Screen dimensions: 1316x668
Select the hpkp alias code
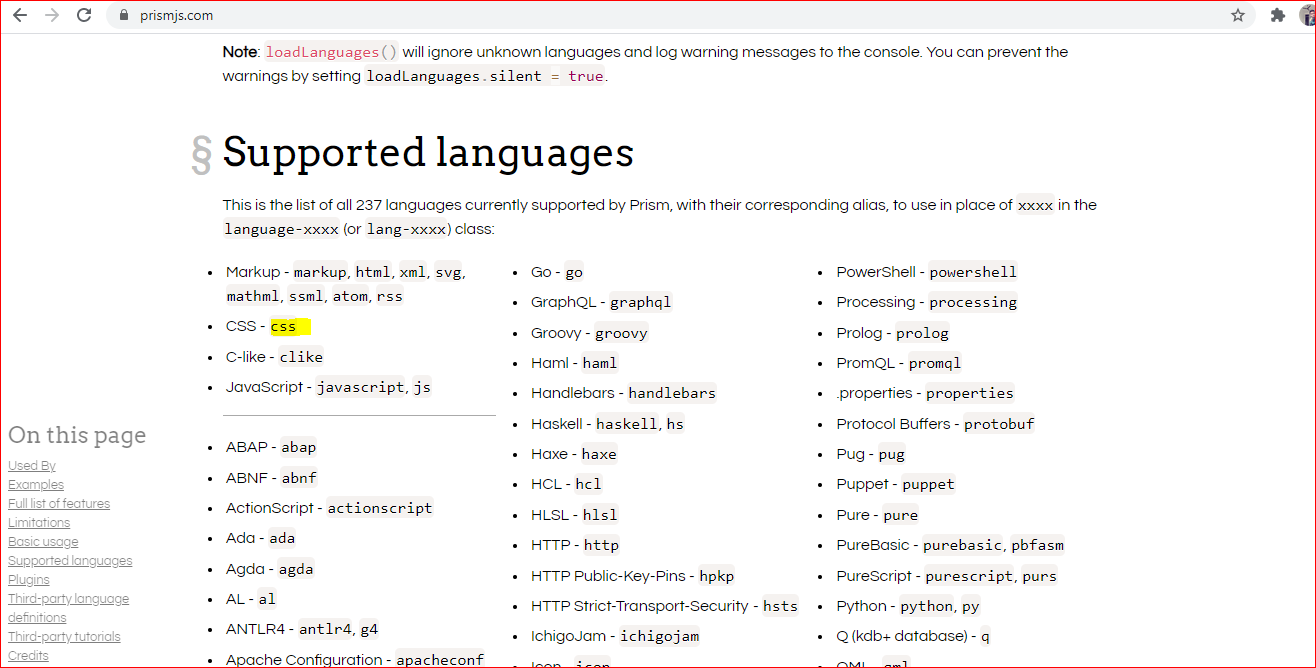click(717, 576)
